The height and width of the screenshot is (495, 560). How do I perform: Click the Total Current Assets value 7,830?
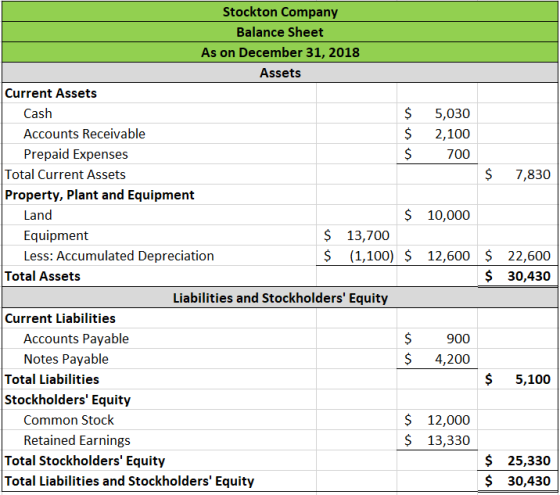pos(532,175)
